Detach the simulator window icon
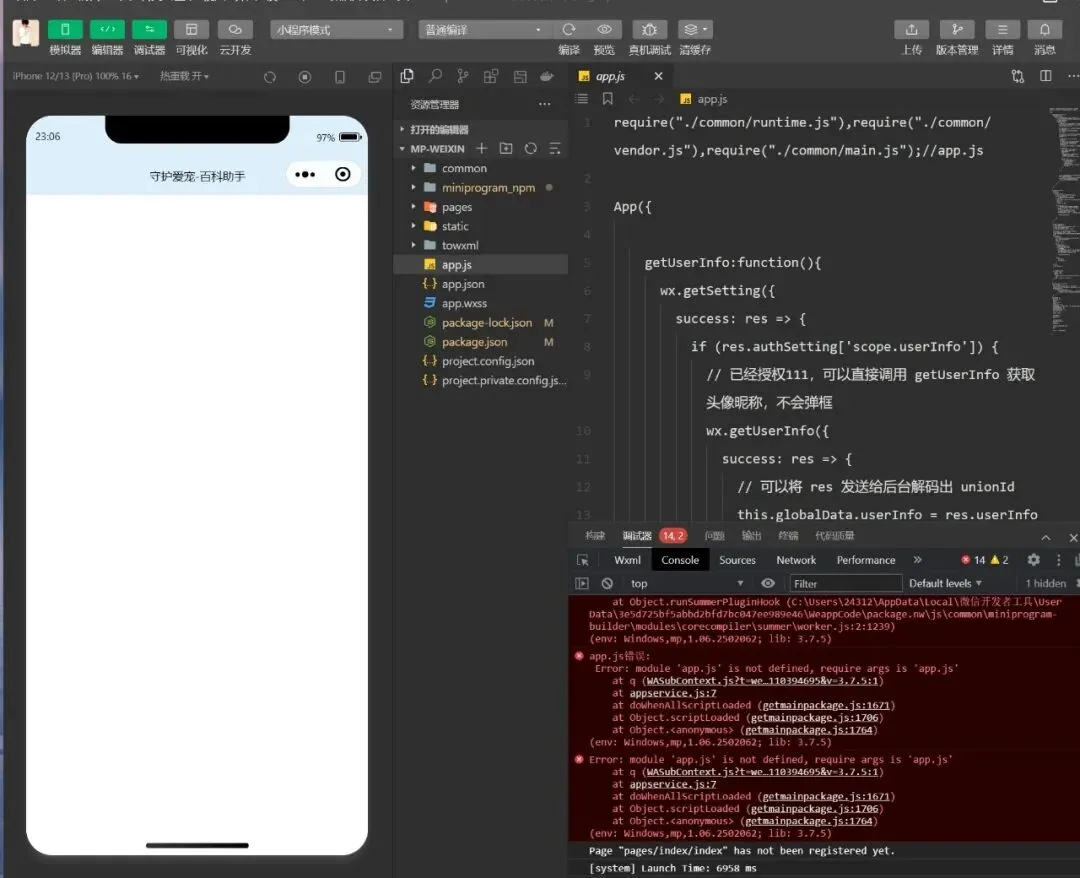This screenshot has width=1080, height=878. point(375,77)
